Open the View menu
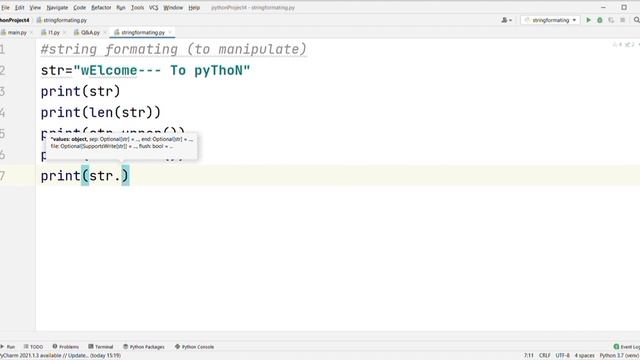This screenshot has width=640, height=360. pyautogui.click(x=35, y=7)
